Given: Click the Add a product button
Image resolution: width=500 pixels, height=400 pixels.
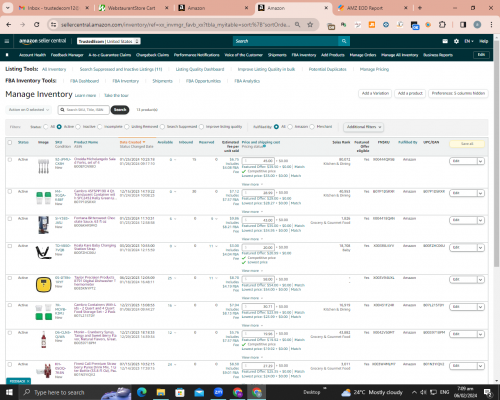Looking at the screenshot, I should [x=410, y=93].
